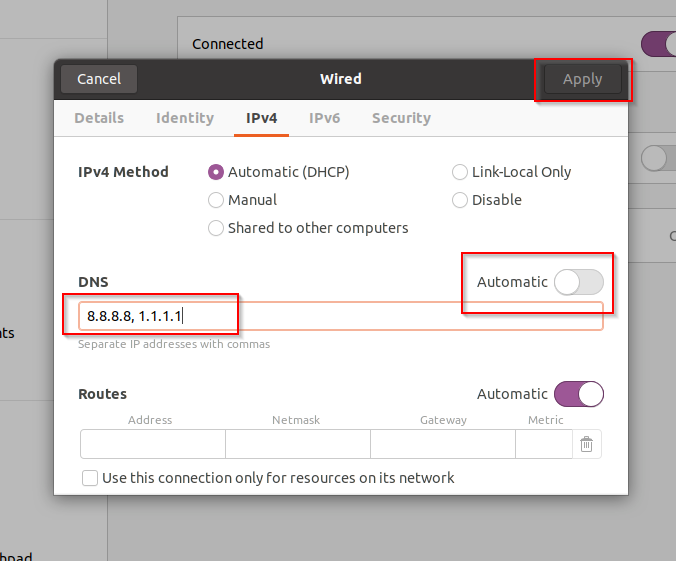Delete the route row with trash icon

587,444
